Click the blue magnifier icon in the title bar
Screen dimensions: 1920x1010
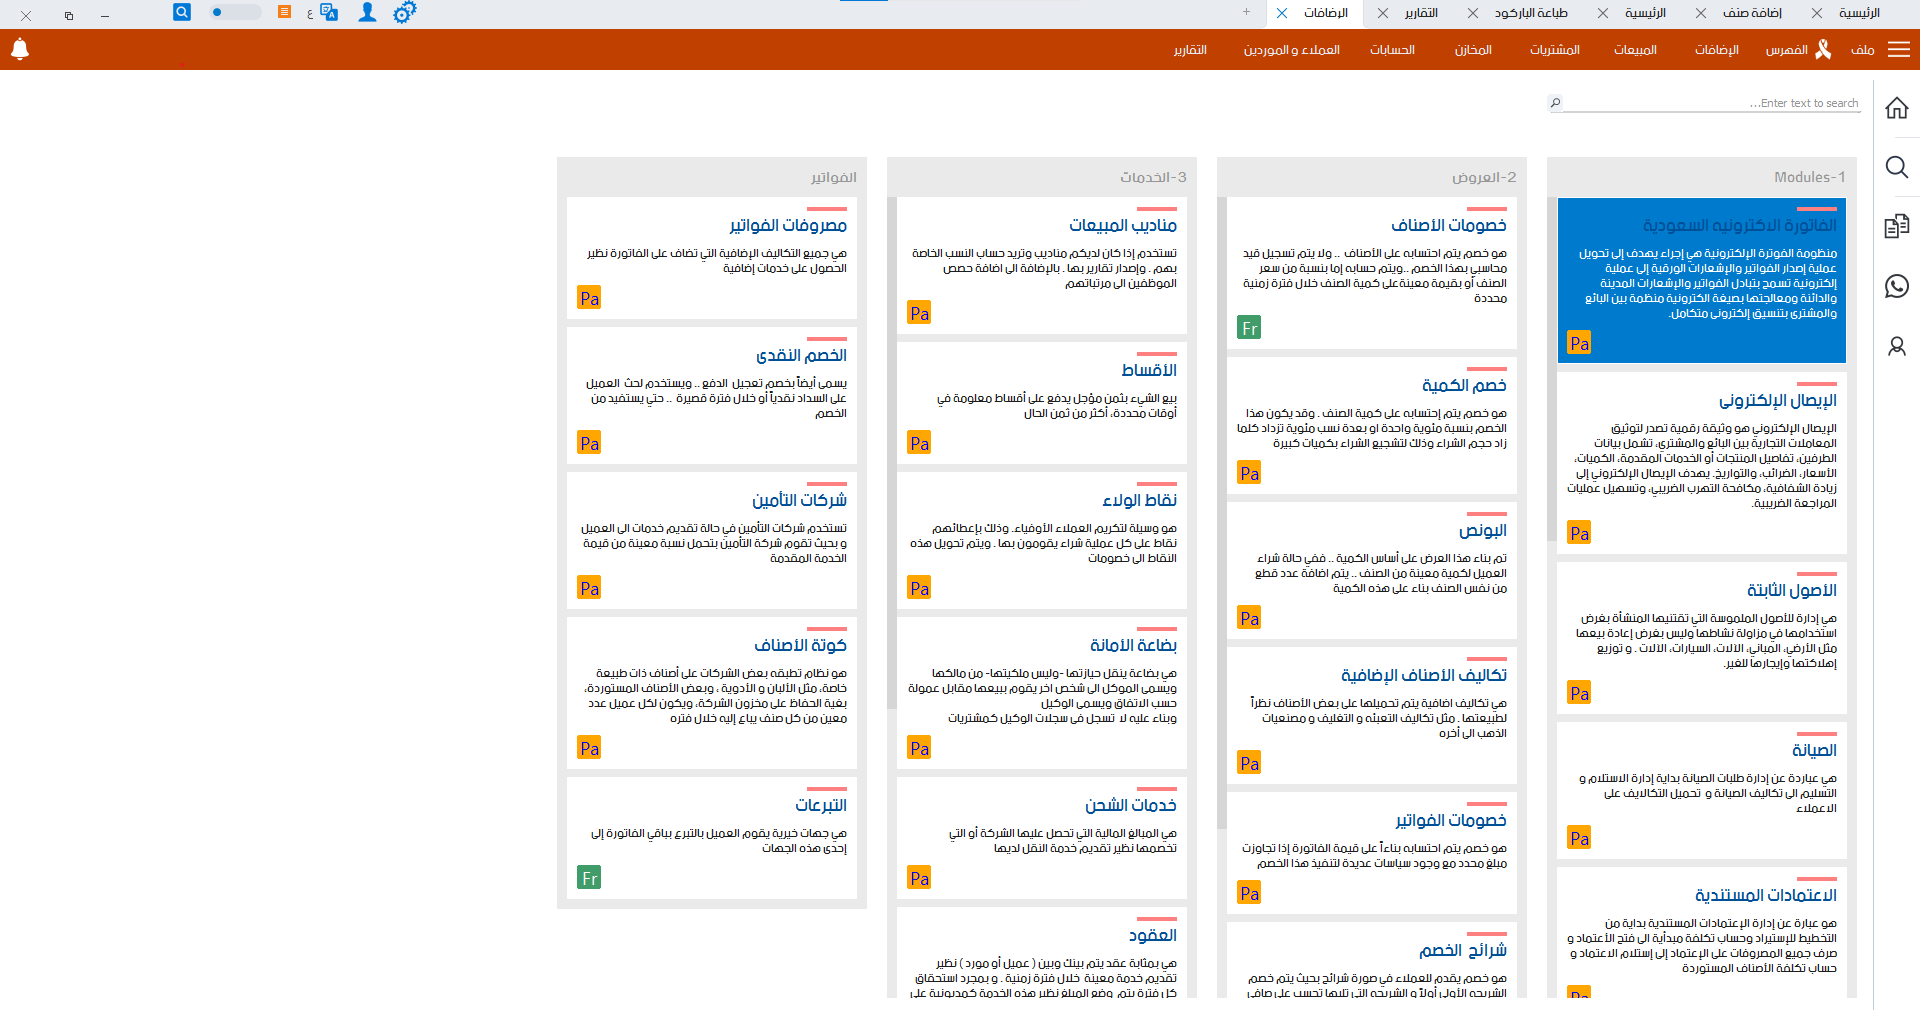[181, 12]
